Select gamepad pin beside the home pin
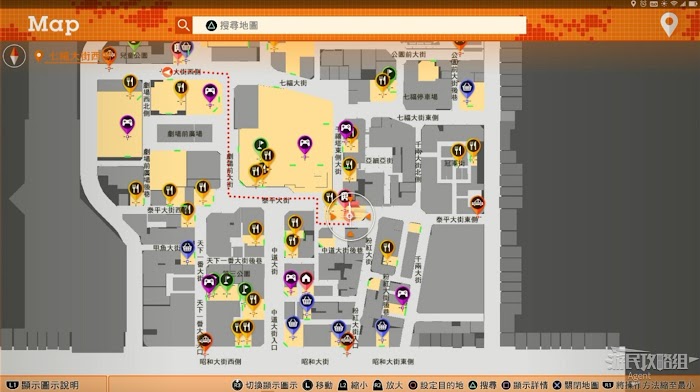Screen dimensions: 700x392 [x=291, y=280]
